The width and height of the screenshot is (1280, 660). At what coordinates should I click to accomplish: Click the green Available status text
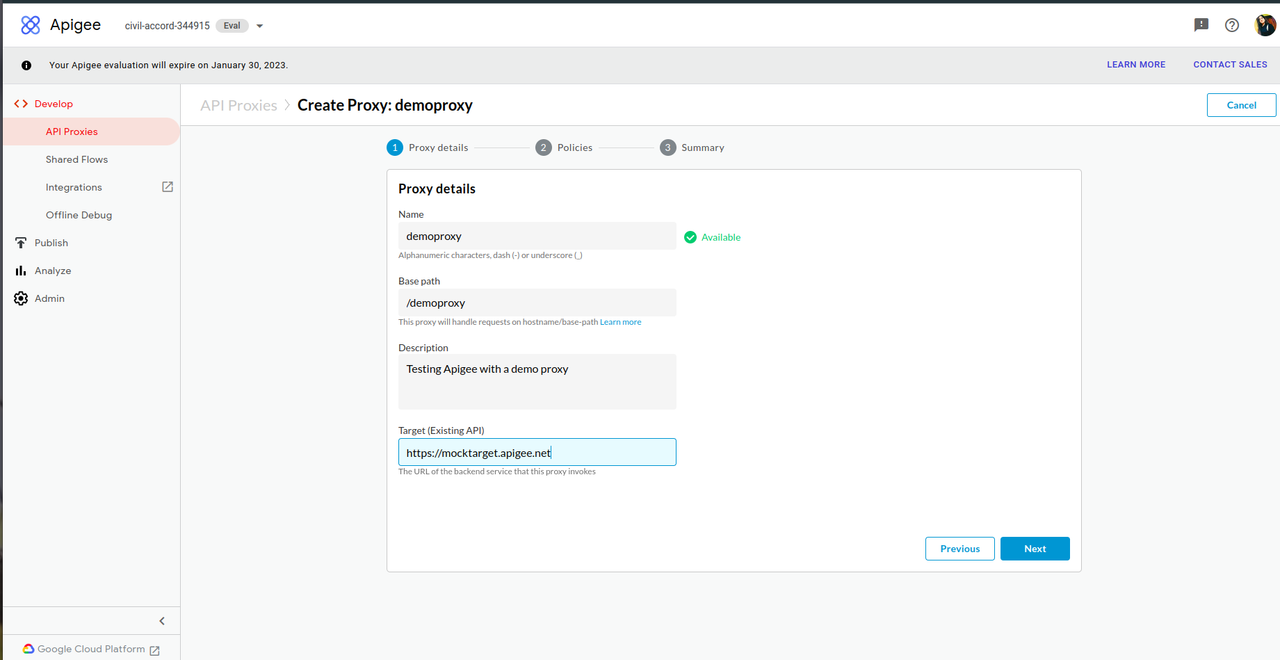721,237
